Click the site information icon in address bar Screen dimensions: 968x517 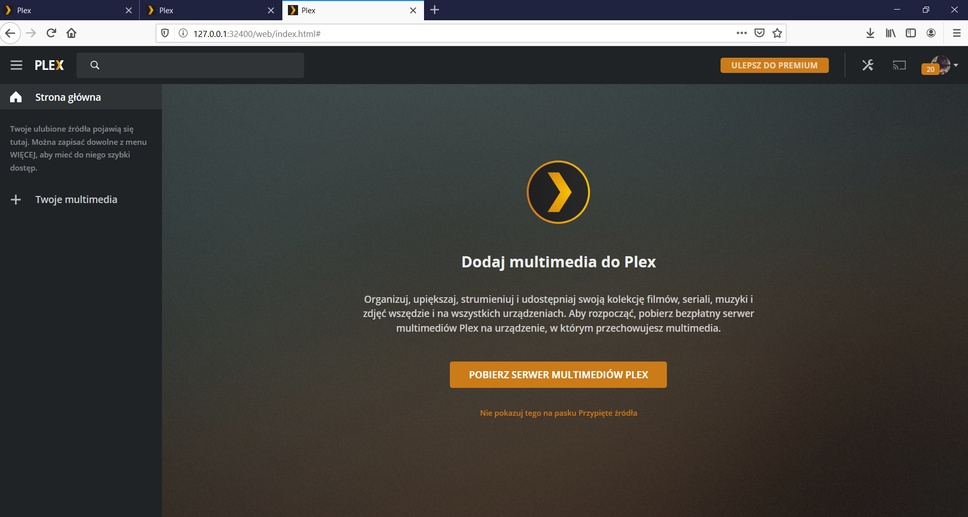183,33
